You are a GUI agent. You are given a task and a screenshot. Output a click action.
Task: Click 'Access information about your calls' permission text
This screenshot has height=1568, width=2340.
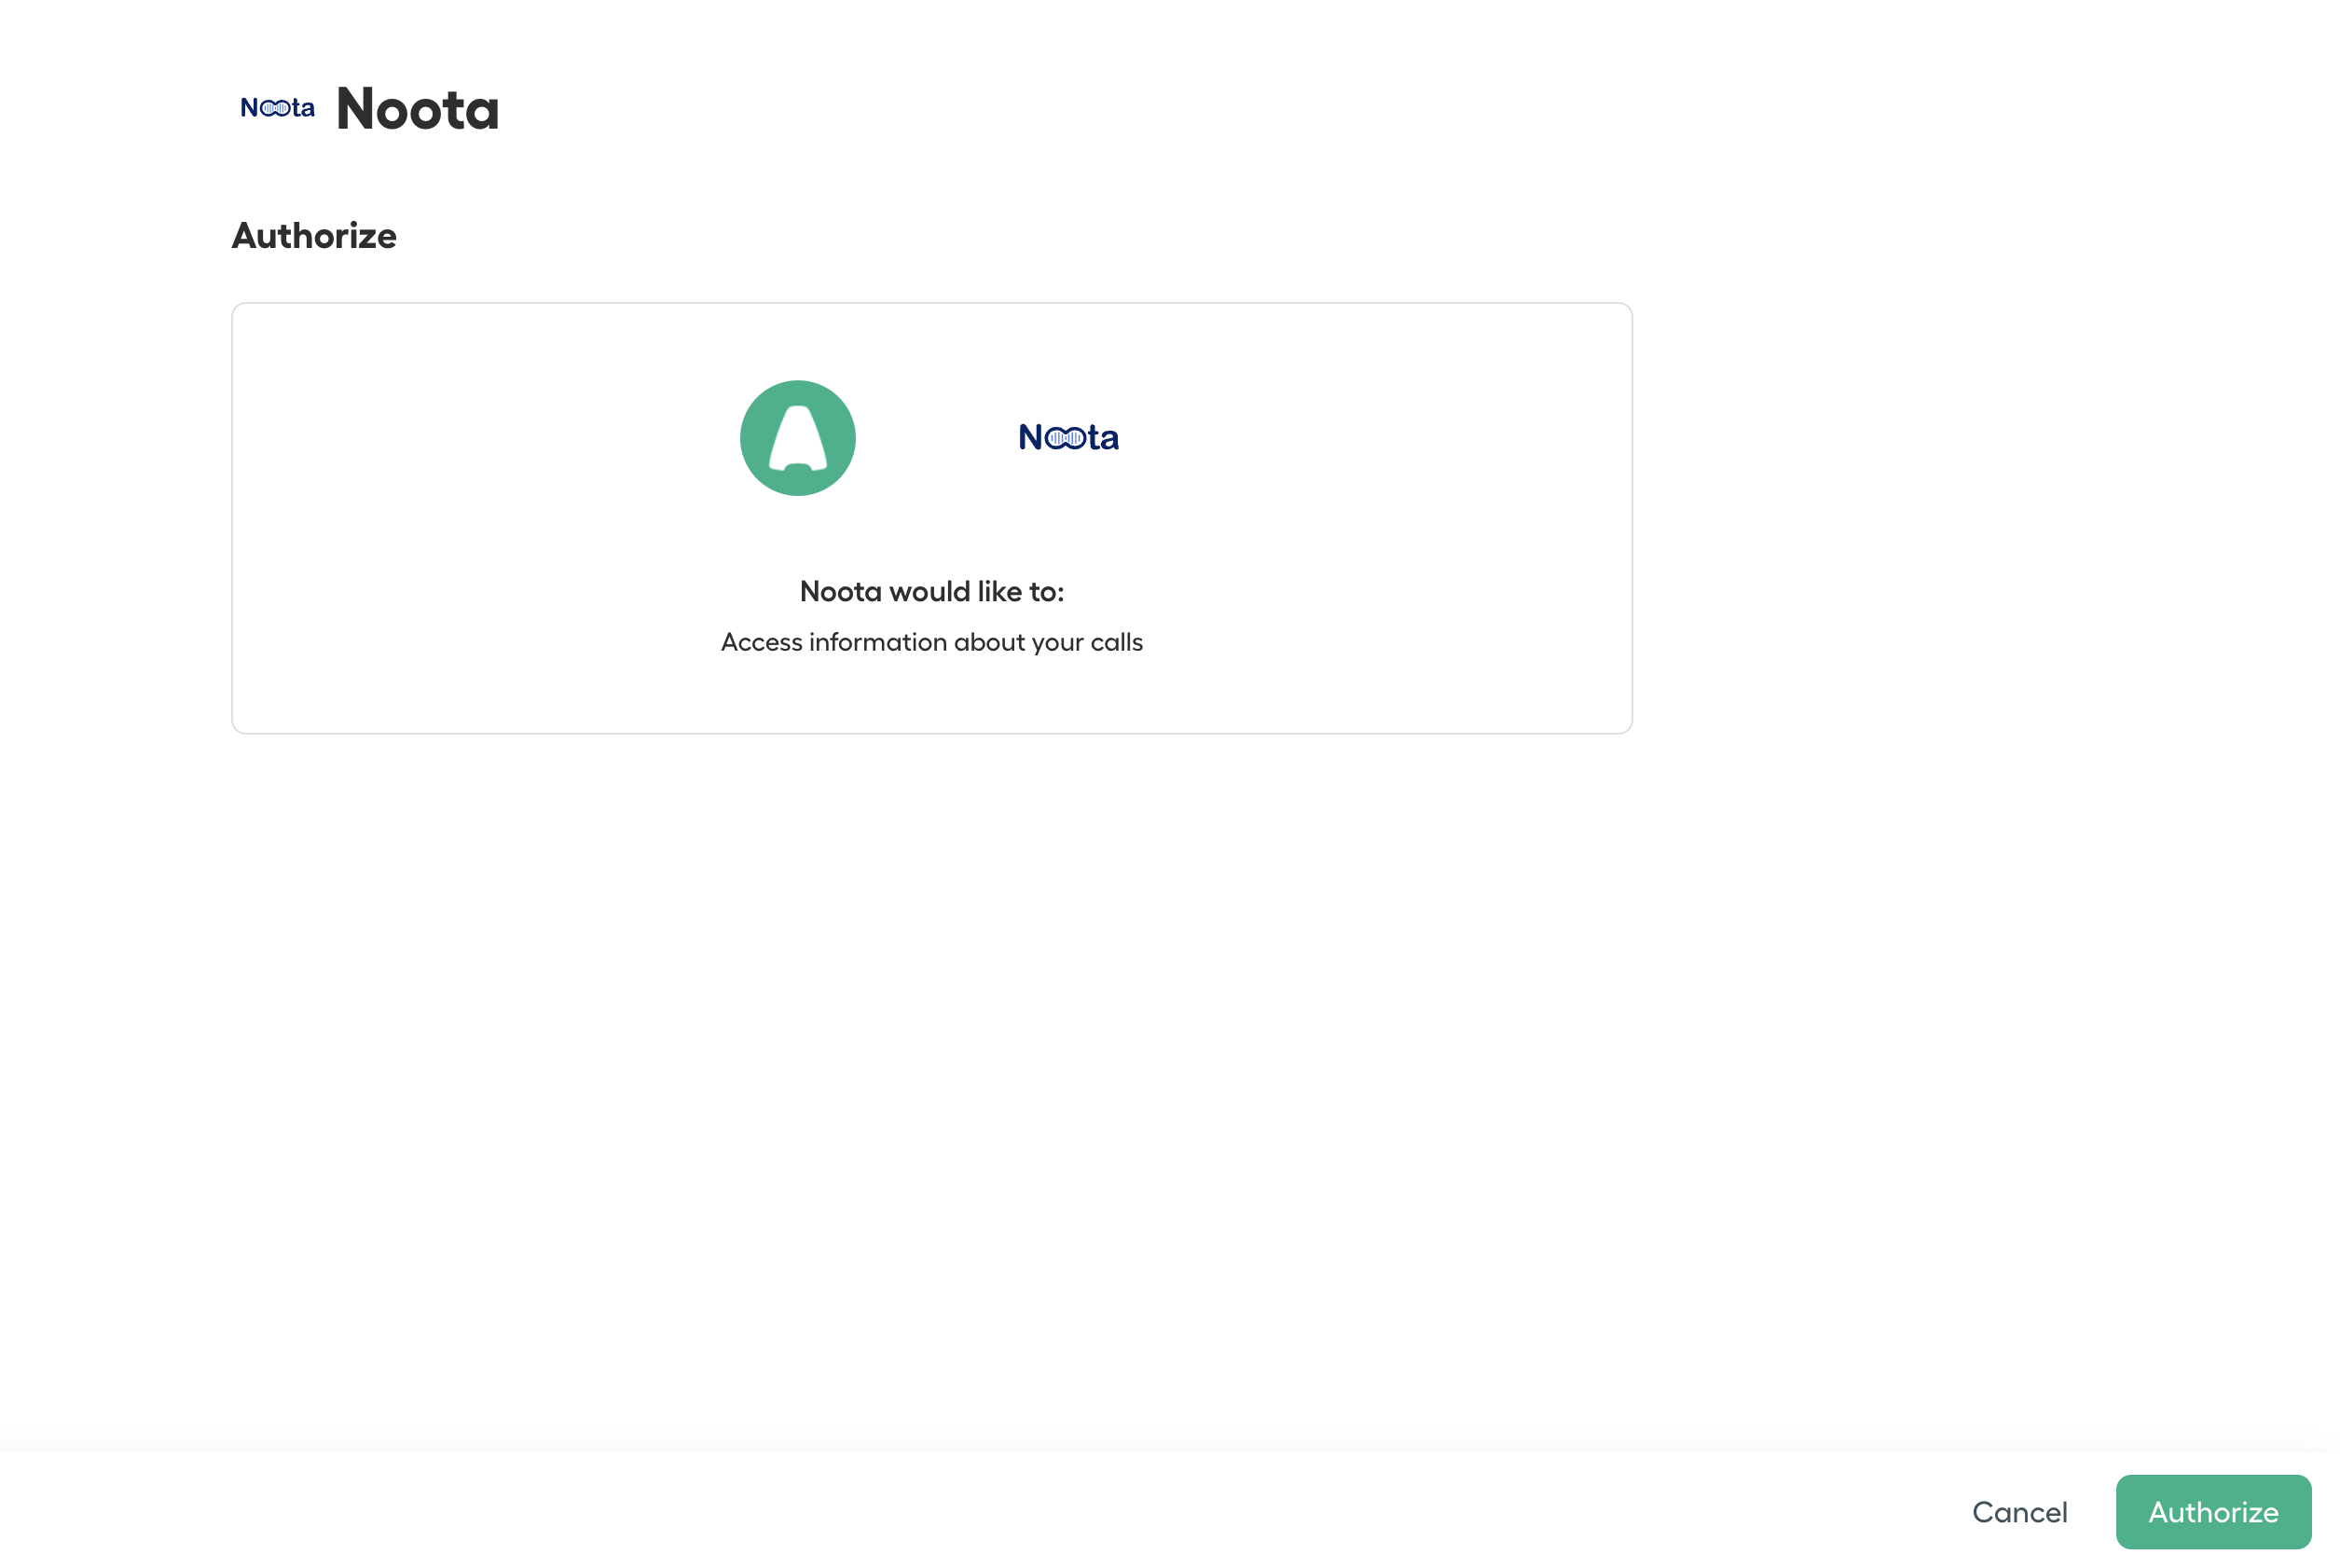[x=931, y=642]
